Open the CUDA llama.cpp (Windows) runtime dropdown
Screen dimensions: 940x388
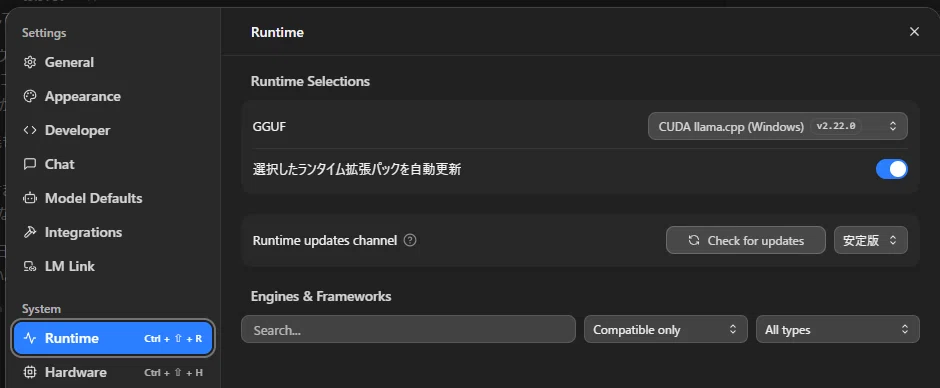[778, 127]
